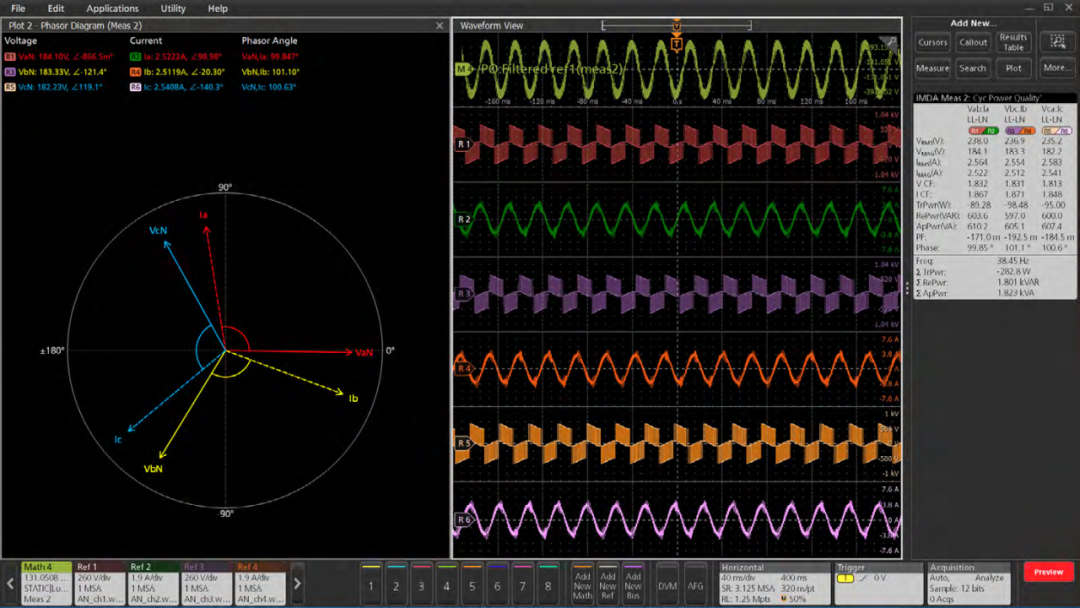Click the red Preview button
The height and width of the screenshot is (608, 1080).
1048,572
